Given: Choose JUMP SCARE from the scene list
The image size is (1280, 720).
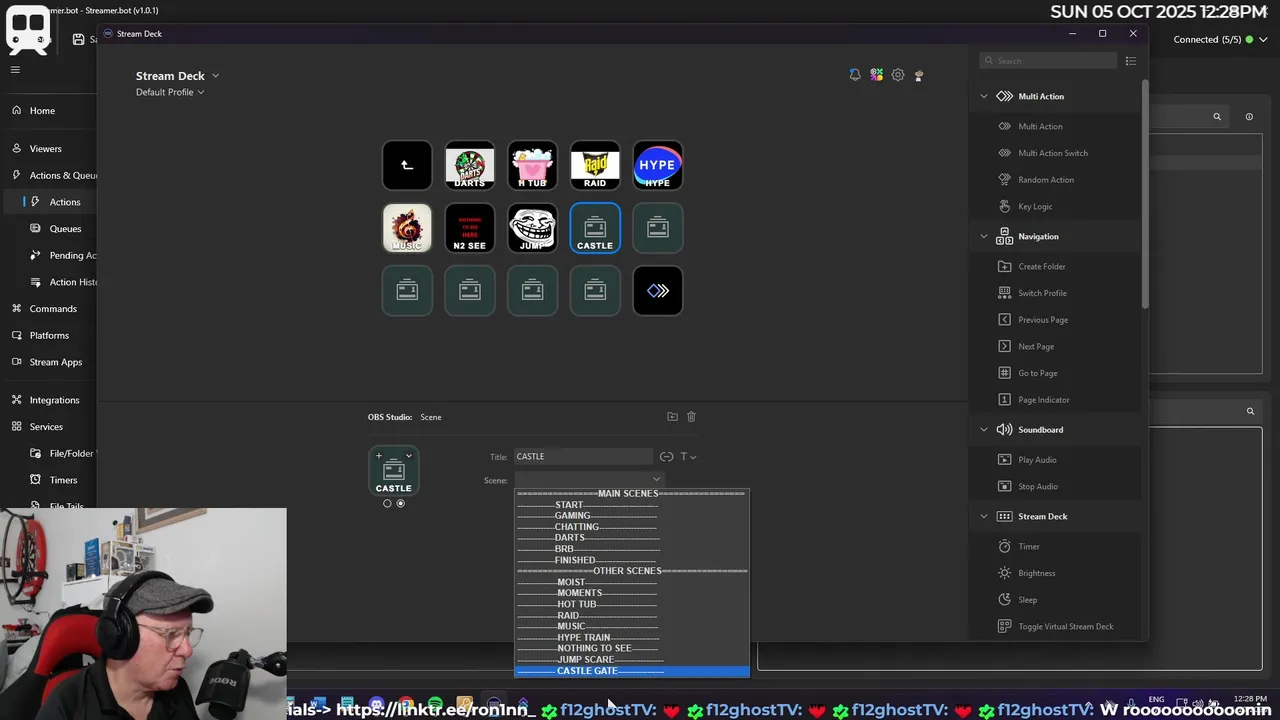Looking at the screenshot, I should pos(632,660).
